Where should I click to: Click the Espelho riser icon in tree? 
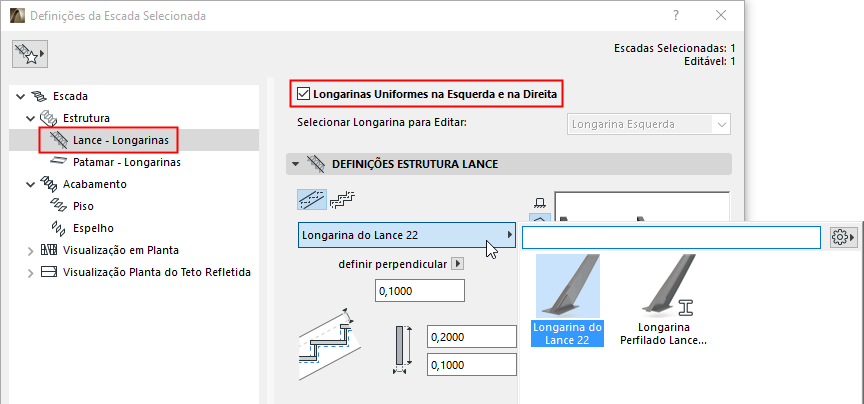pyautogui.click(x=58, y=228)
